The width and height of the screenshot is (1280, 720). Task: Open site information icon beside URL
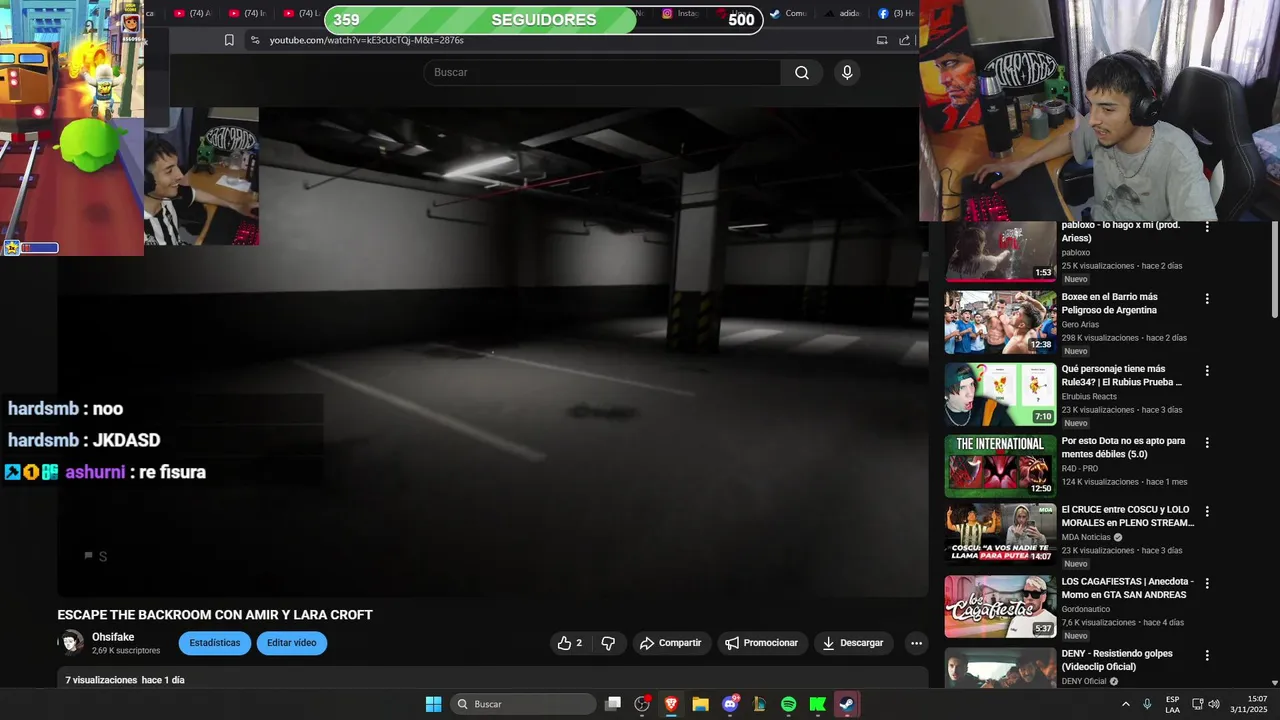(x=255, y=40)
